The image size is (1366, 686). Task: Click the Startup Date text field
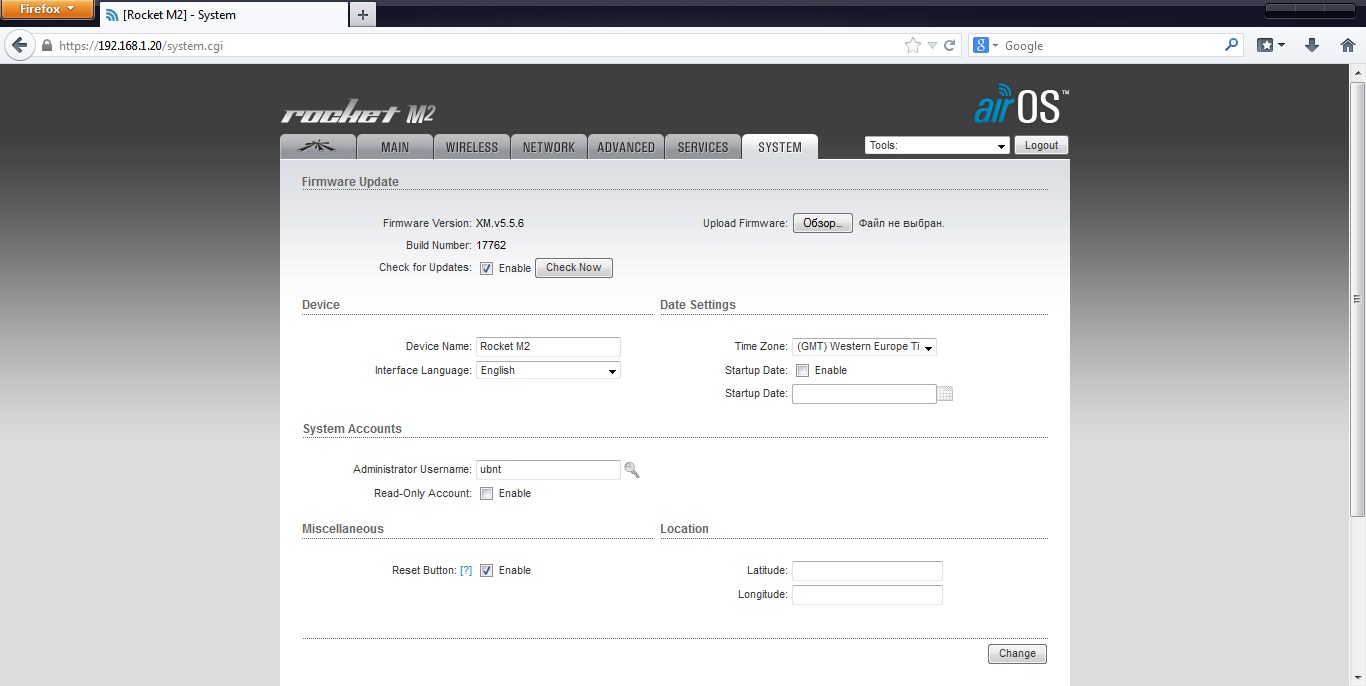click(864, 394)
